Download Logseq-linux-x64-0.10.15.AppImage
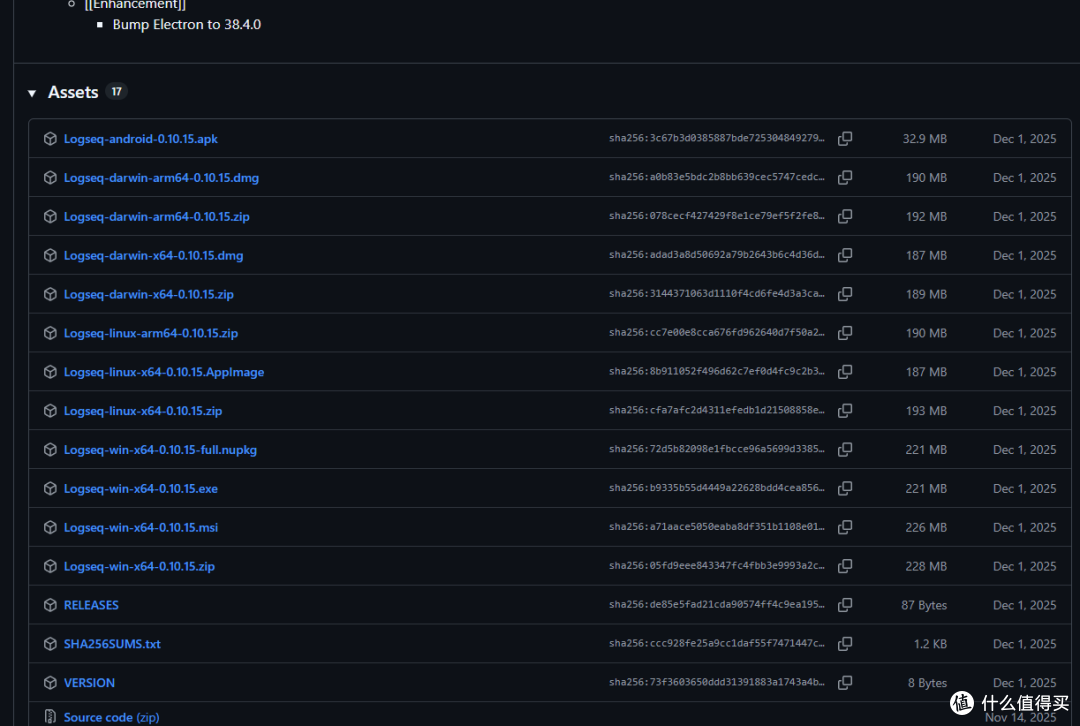1080x726 pixels. [x=164, y=372]
